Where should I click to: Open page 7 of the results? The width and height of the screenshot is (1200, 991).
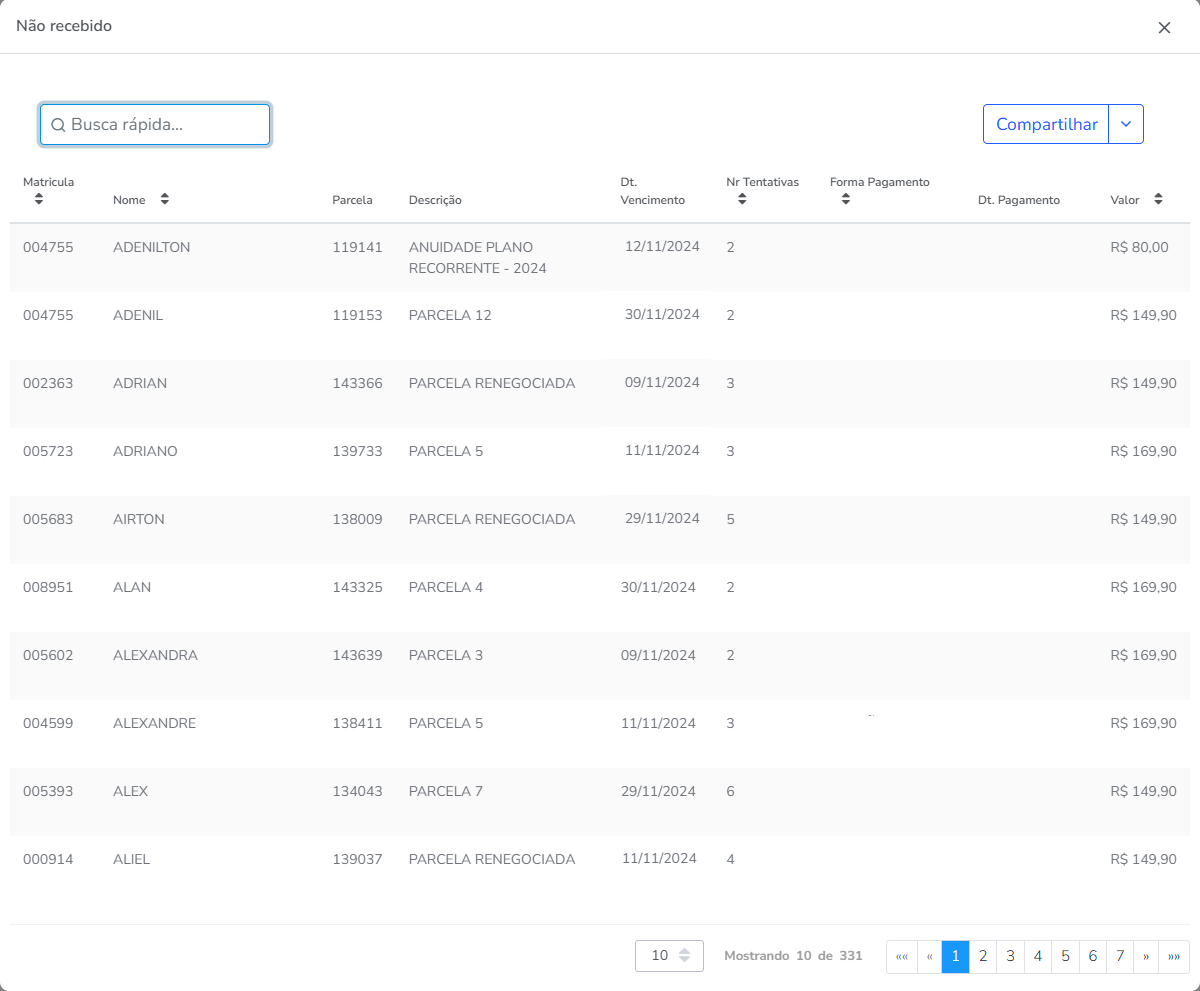pos(1120,956)
